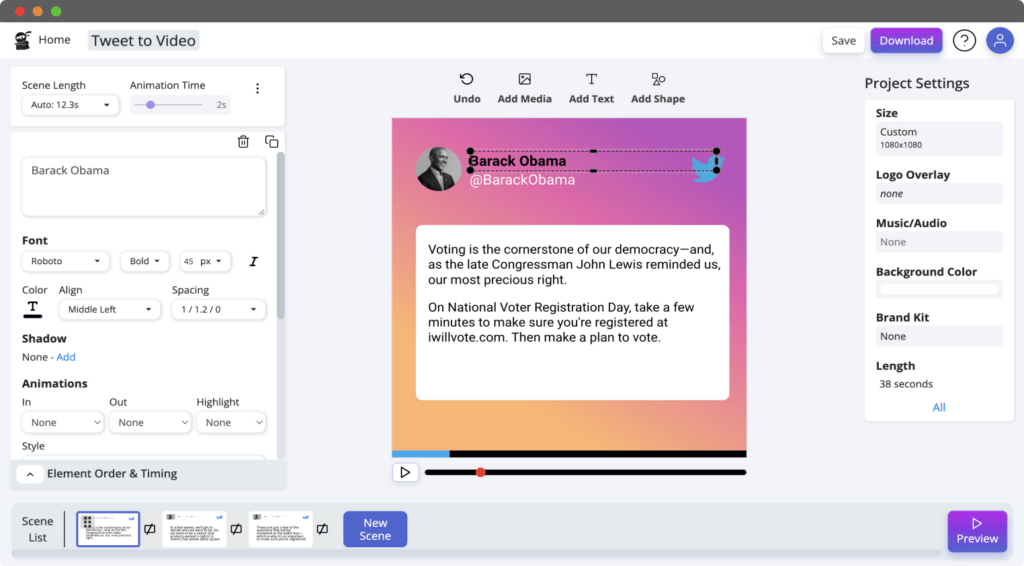Viewport: 1024px width, 566px height.
Task: Click the Save button
Action: (x=843, y=40)
